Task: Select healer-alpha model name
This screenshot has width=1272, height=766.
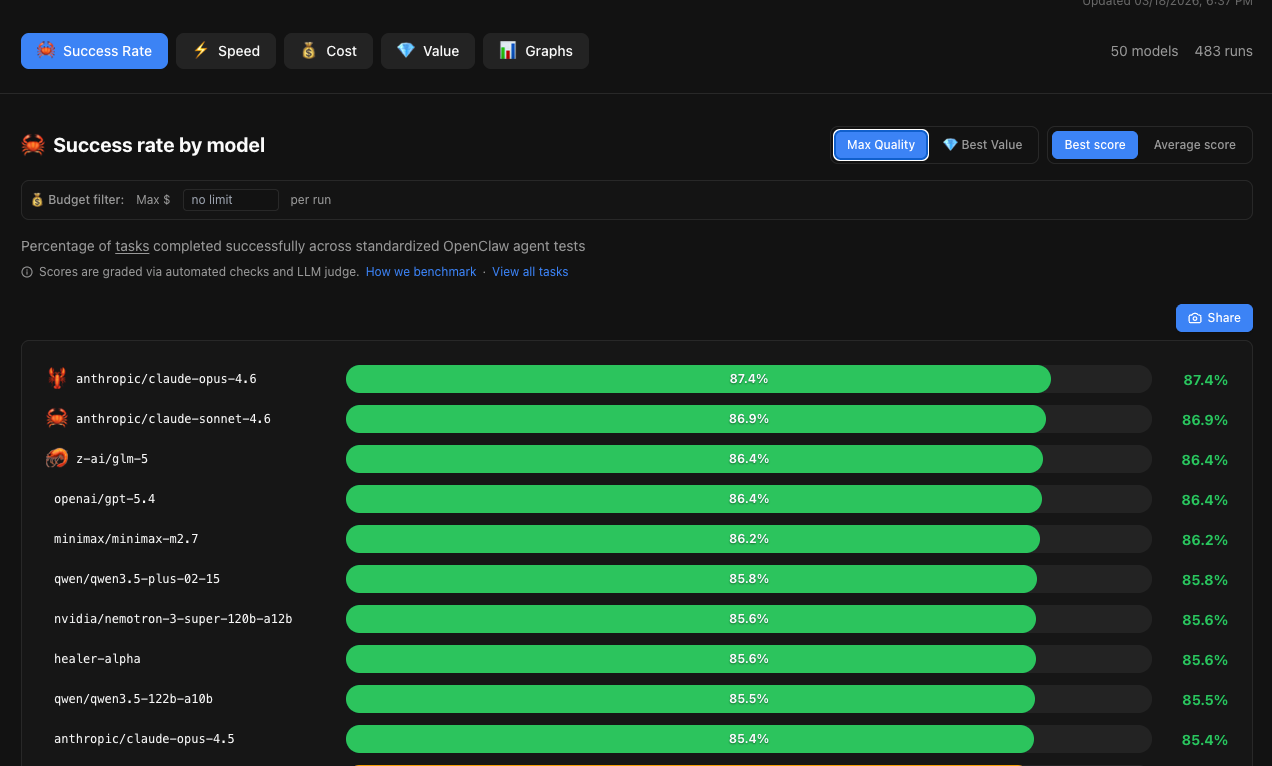Action: tap(97, 659)
